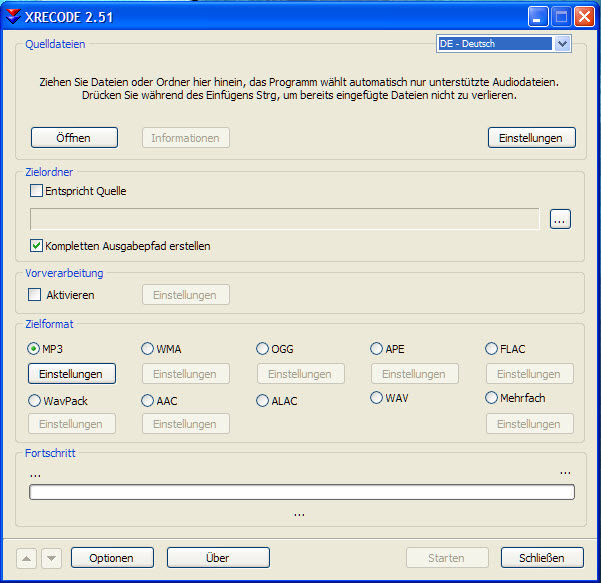Click the move-up arrow button
Viewport: 601px width, 583px height.
26,558
